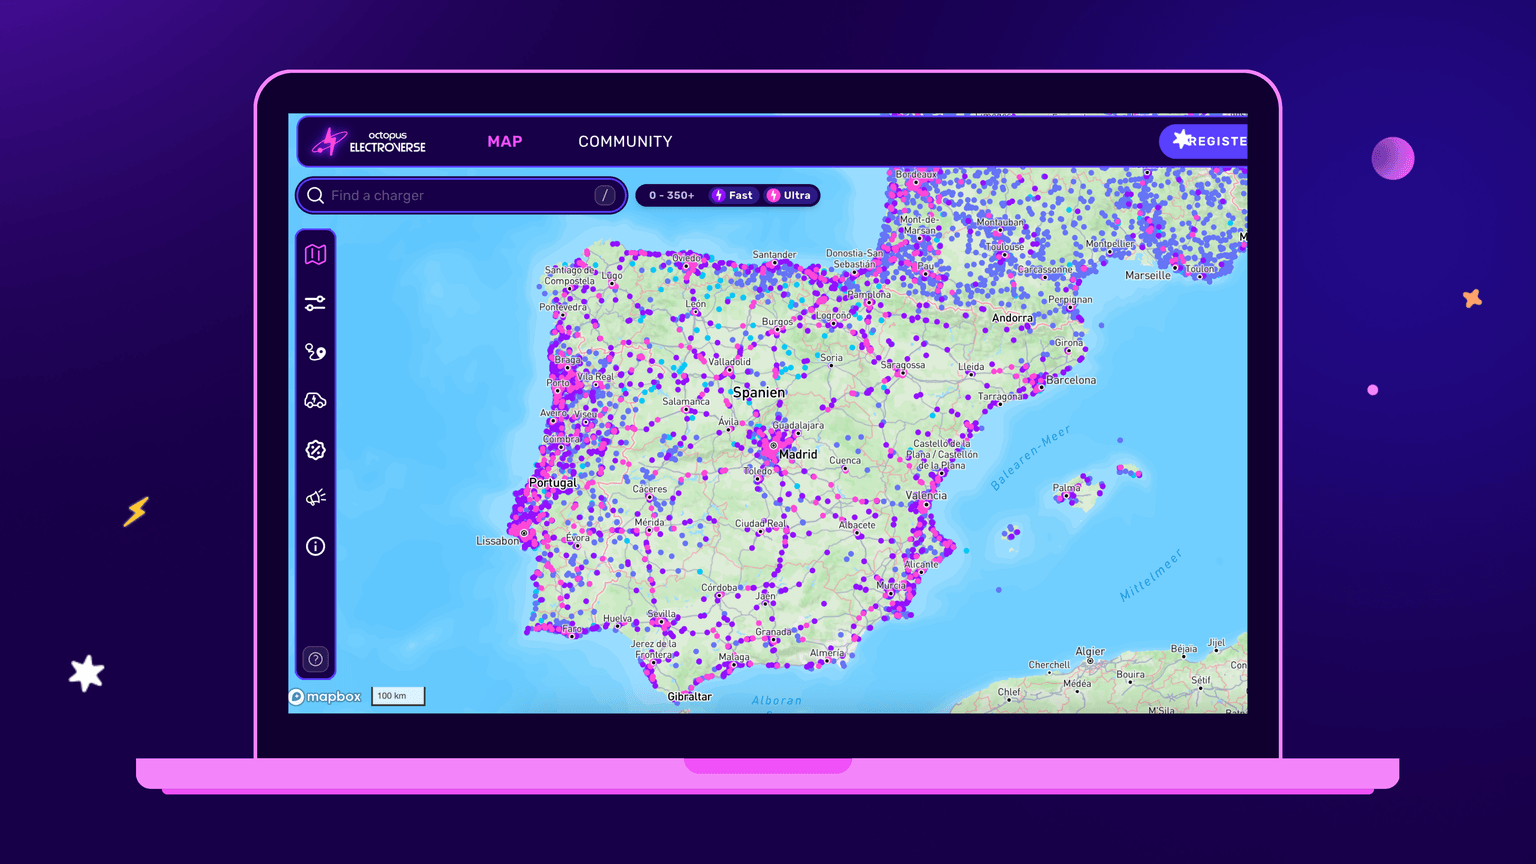The width and height of the screenshot is (1536, 864).
Task: Select the MAP tab
Action: (x=505, y=141)
